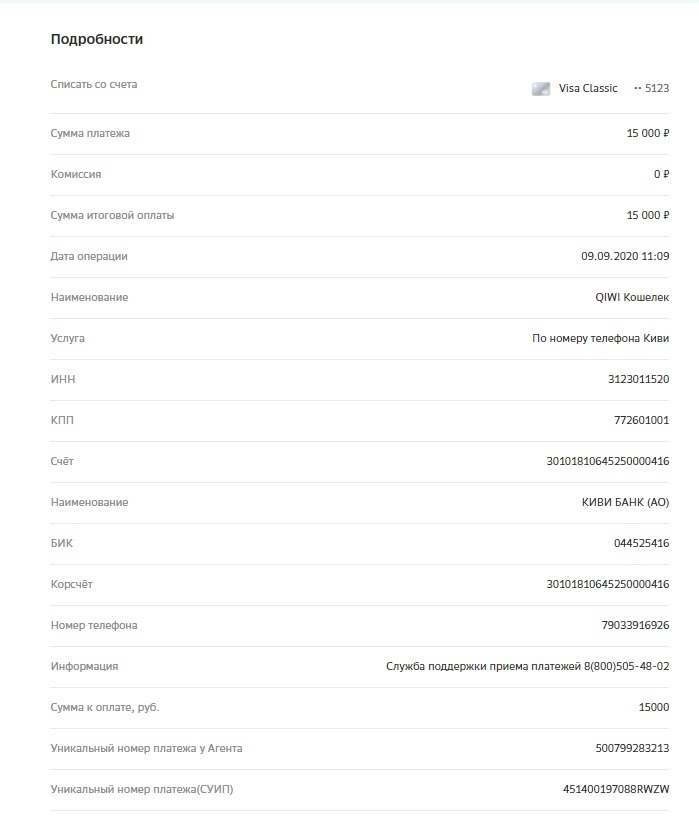Screen dimensions: 699x828
Task: Select the БИК number 044525416
Action: pyautogui.click(x=641, y=543)
